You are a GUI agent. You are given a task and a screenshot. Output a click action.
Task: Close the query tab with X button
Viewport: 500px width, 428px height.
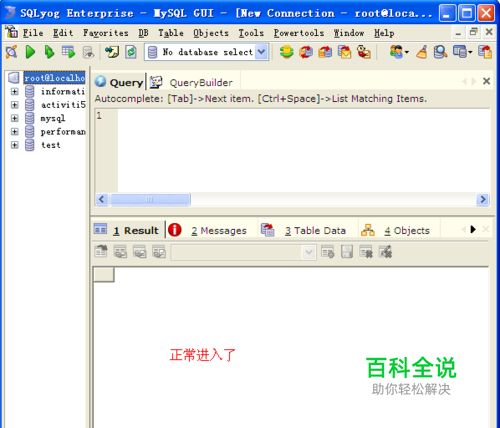(486, 81)
